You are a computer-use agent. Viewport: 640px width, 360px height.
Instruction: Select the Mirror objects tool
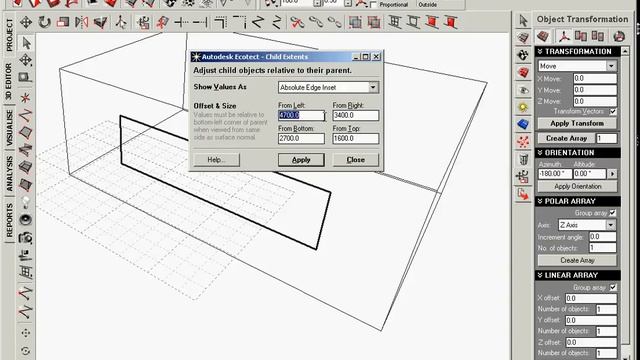tap(81, 22)
